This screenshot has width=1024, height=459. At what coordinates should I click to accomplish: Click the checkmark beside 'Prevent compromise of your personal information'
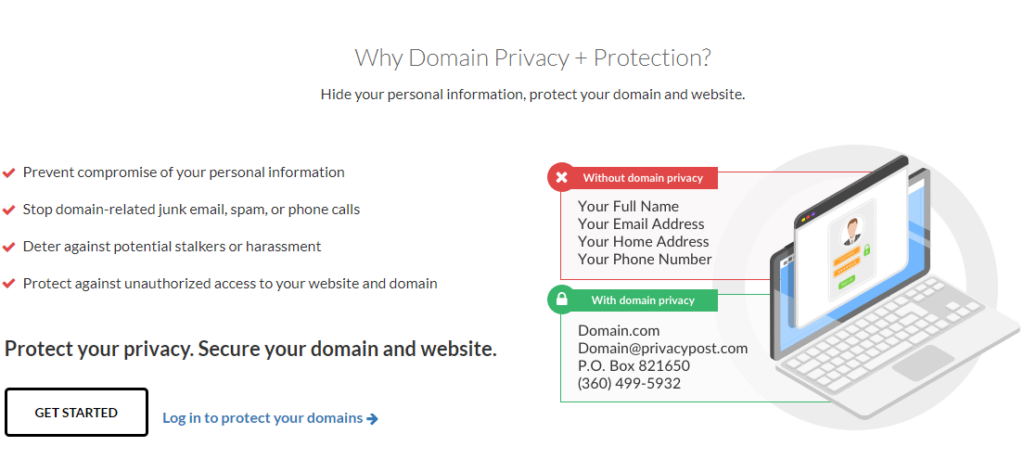click(9, 172)
